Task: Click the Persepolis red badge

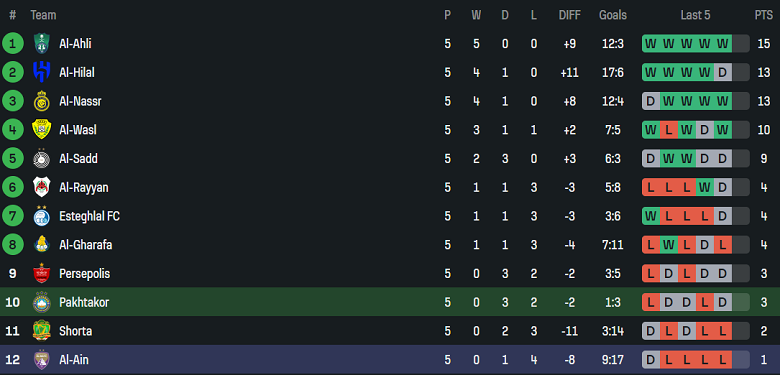Action: [x=41, y=274]
